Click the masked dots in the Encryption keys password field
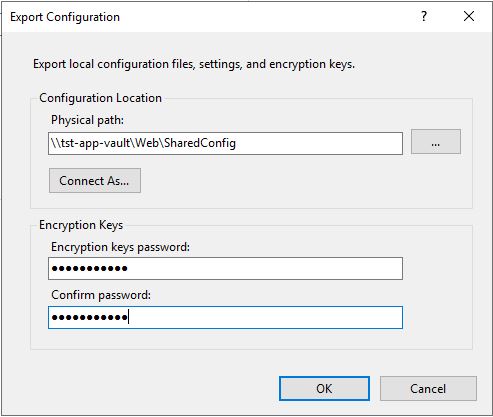 click(89, 268)
